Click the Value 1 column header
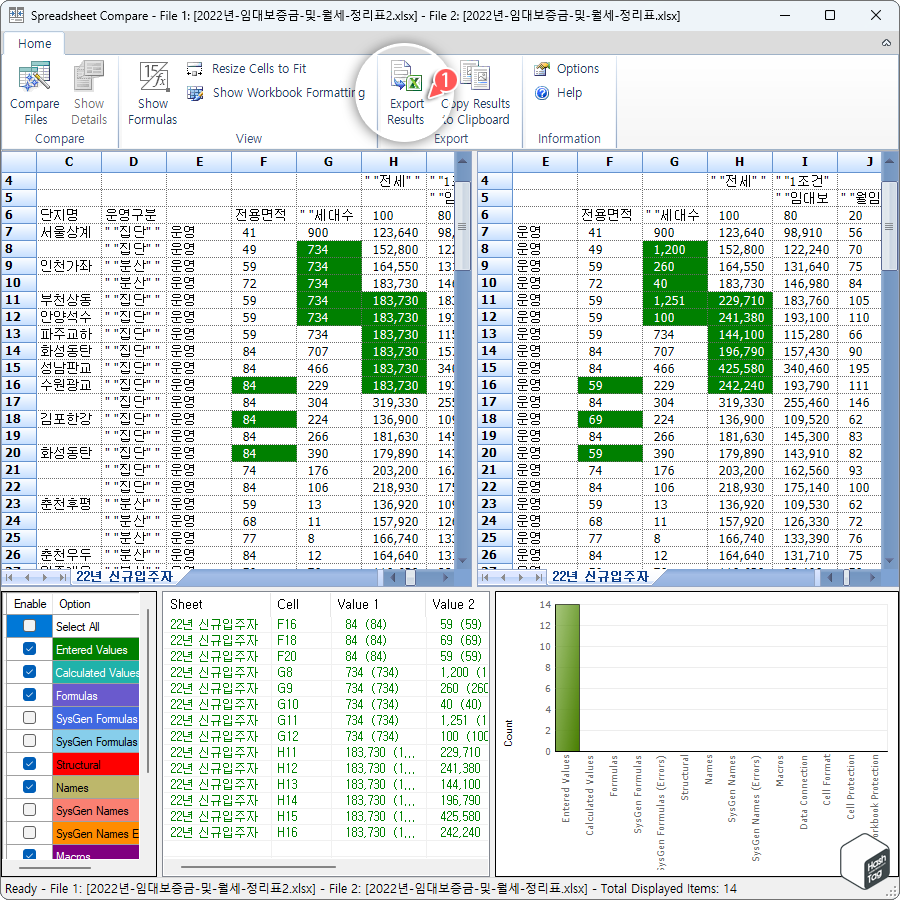Image resolution: width=900 pixels, height=900 pixels. [x=378, y=604]
